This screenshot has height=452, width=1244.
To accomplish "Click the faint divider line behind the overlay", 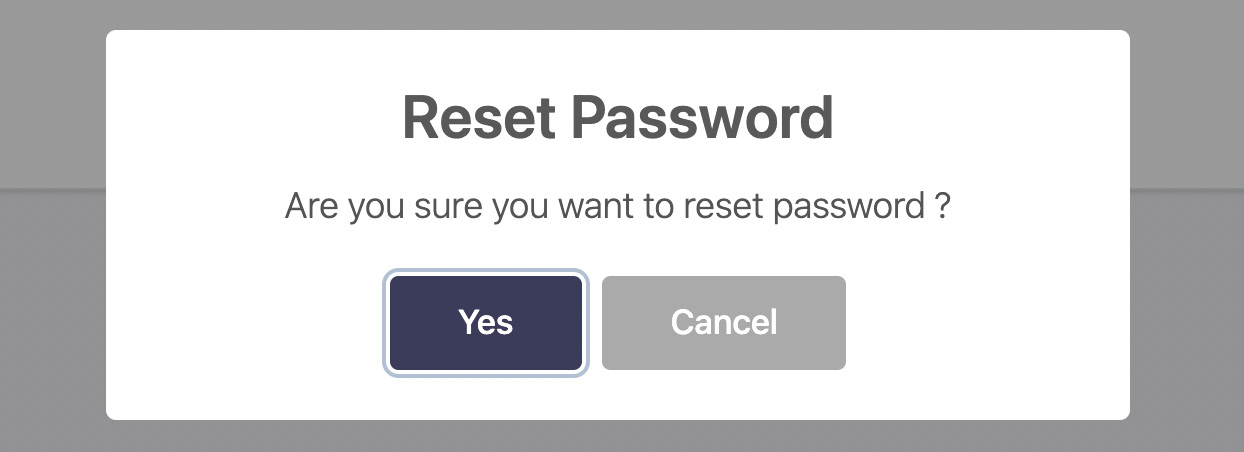I will (52, 189).
